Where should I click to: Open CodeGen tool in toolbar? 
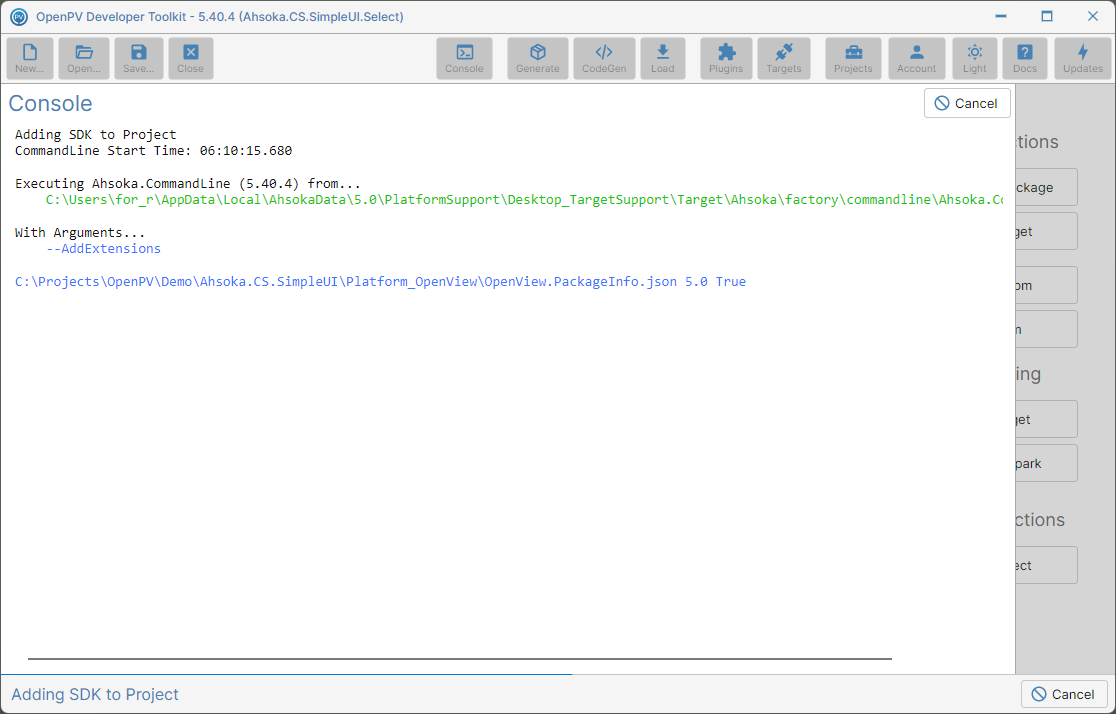pyautogui.click(x=604, y=58)
